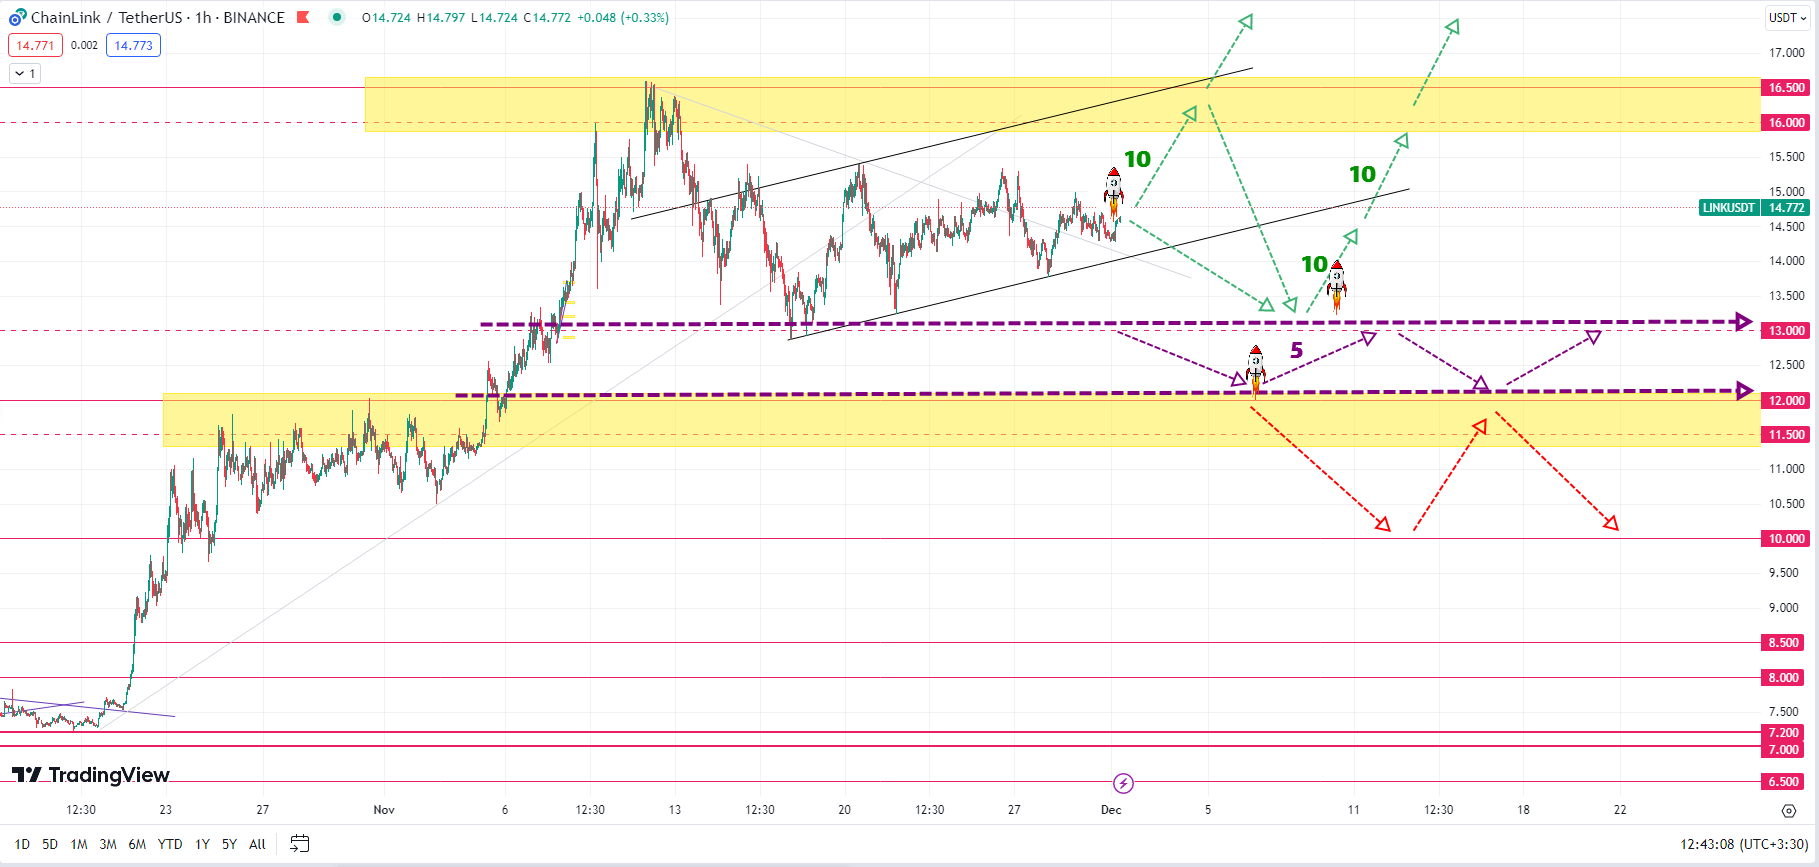The width and height of the screenshot is (1819, 867).
Task: Select the 1D time range
Action: pos(22,844)
